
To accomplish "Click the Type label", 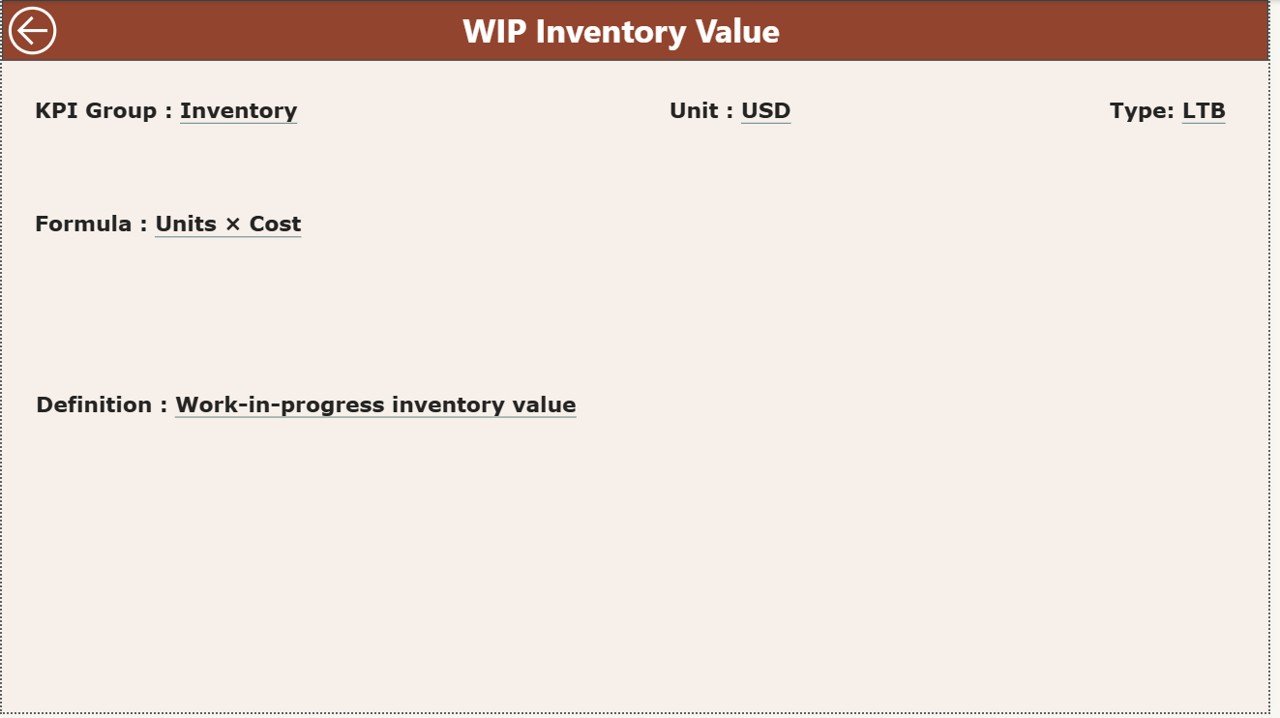I will (1141, 111).
